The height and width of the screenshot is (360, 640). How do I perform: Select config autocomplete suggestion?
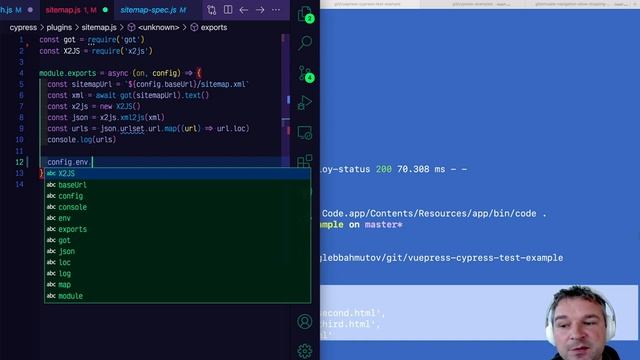[177, 196]
